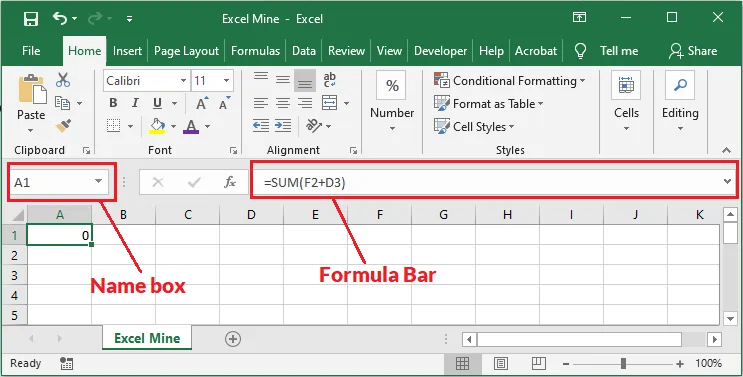Switch to the Insert tab

(x=127, y=51)
